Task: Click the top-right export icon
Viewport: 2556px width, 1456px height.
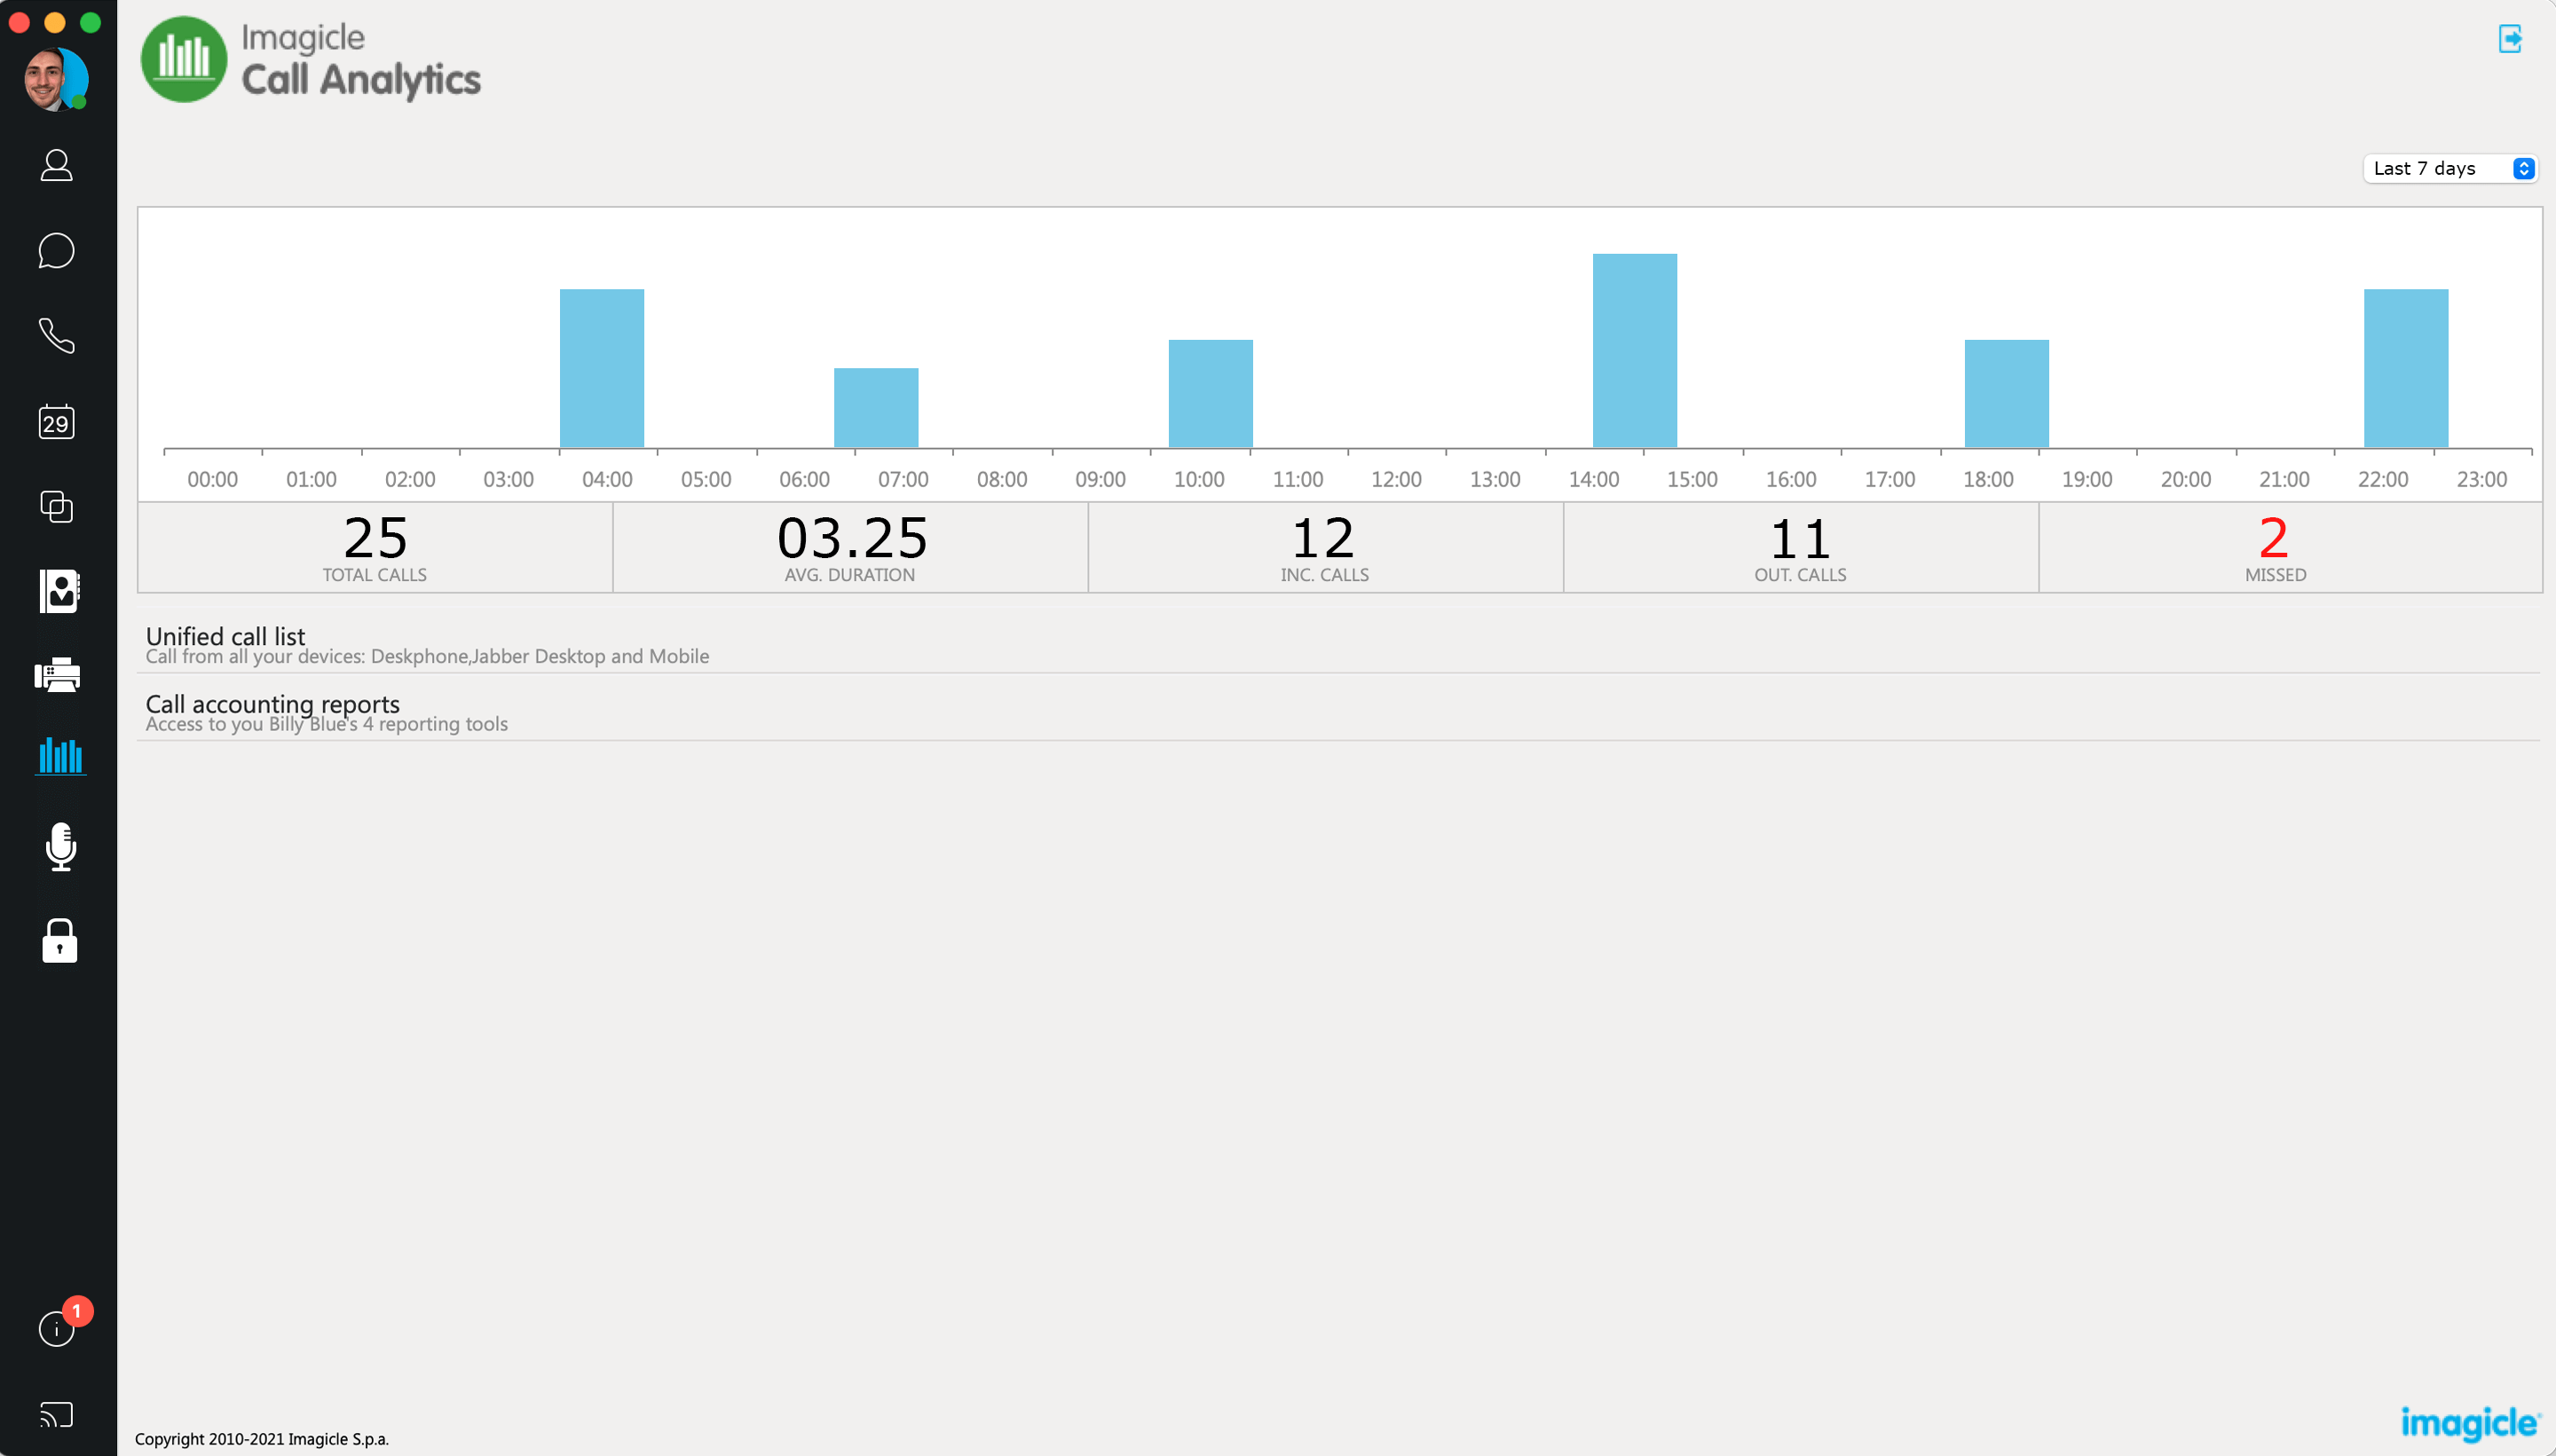Action: pos(2511,38)
